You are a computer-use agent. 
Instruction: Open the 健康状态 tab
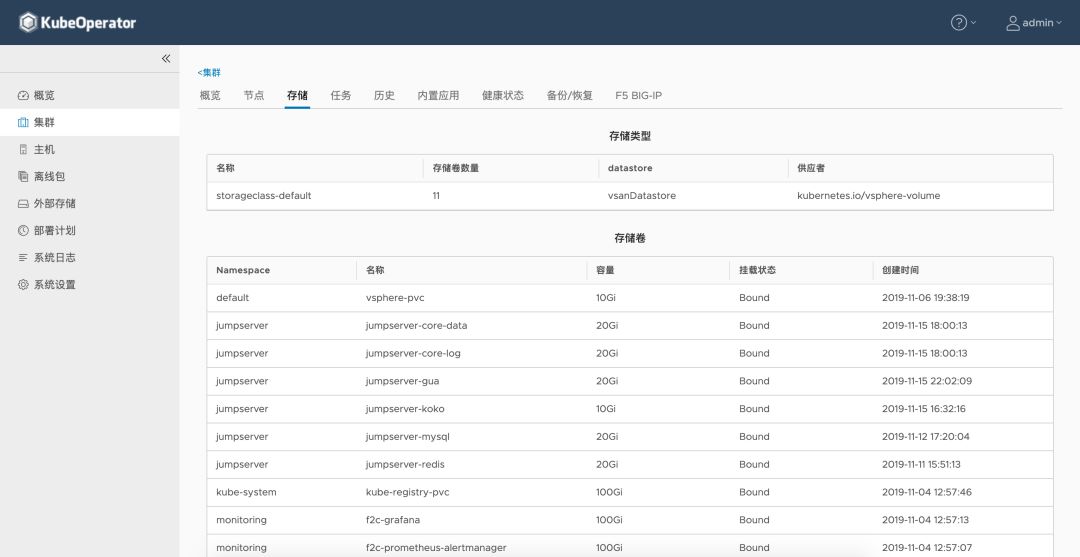pos(503,96)
